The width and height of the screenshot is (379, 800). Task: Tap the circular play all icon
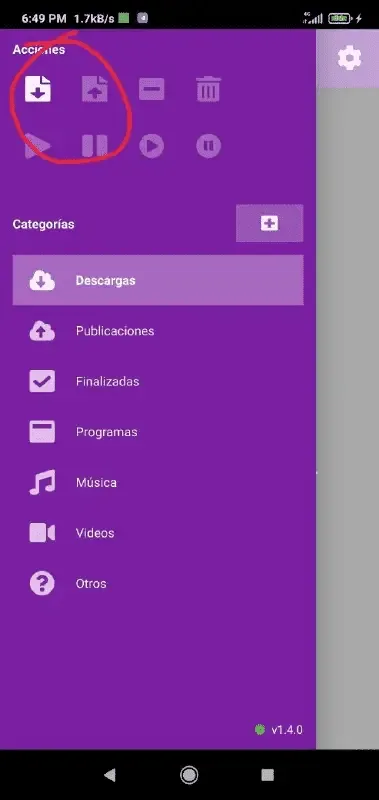coord(152,146)
